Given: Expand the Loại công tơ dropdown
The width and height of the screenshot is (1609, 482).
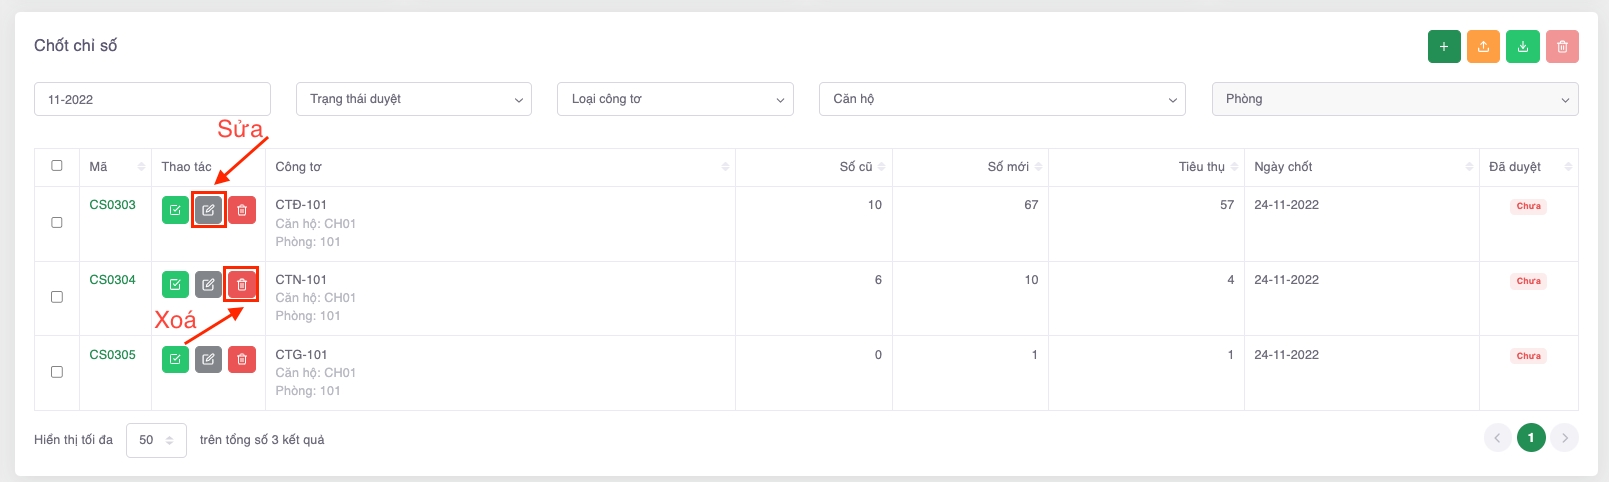Looking at the screenshot, I should pos(675,99).
